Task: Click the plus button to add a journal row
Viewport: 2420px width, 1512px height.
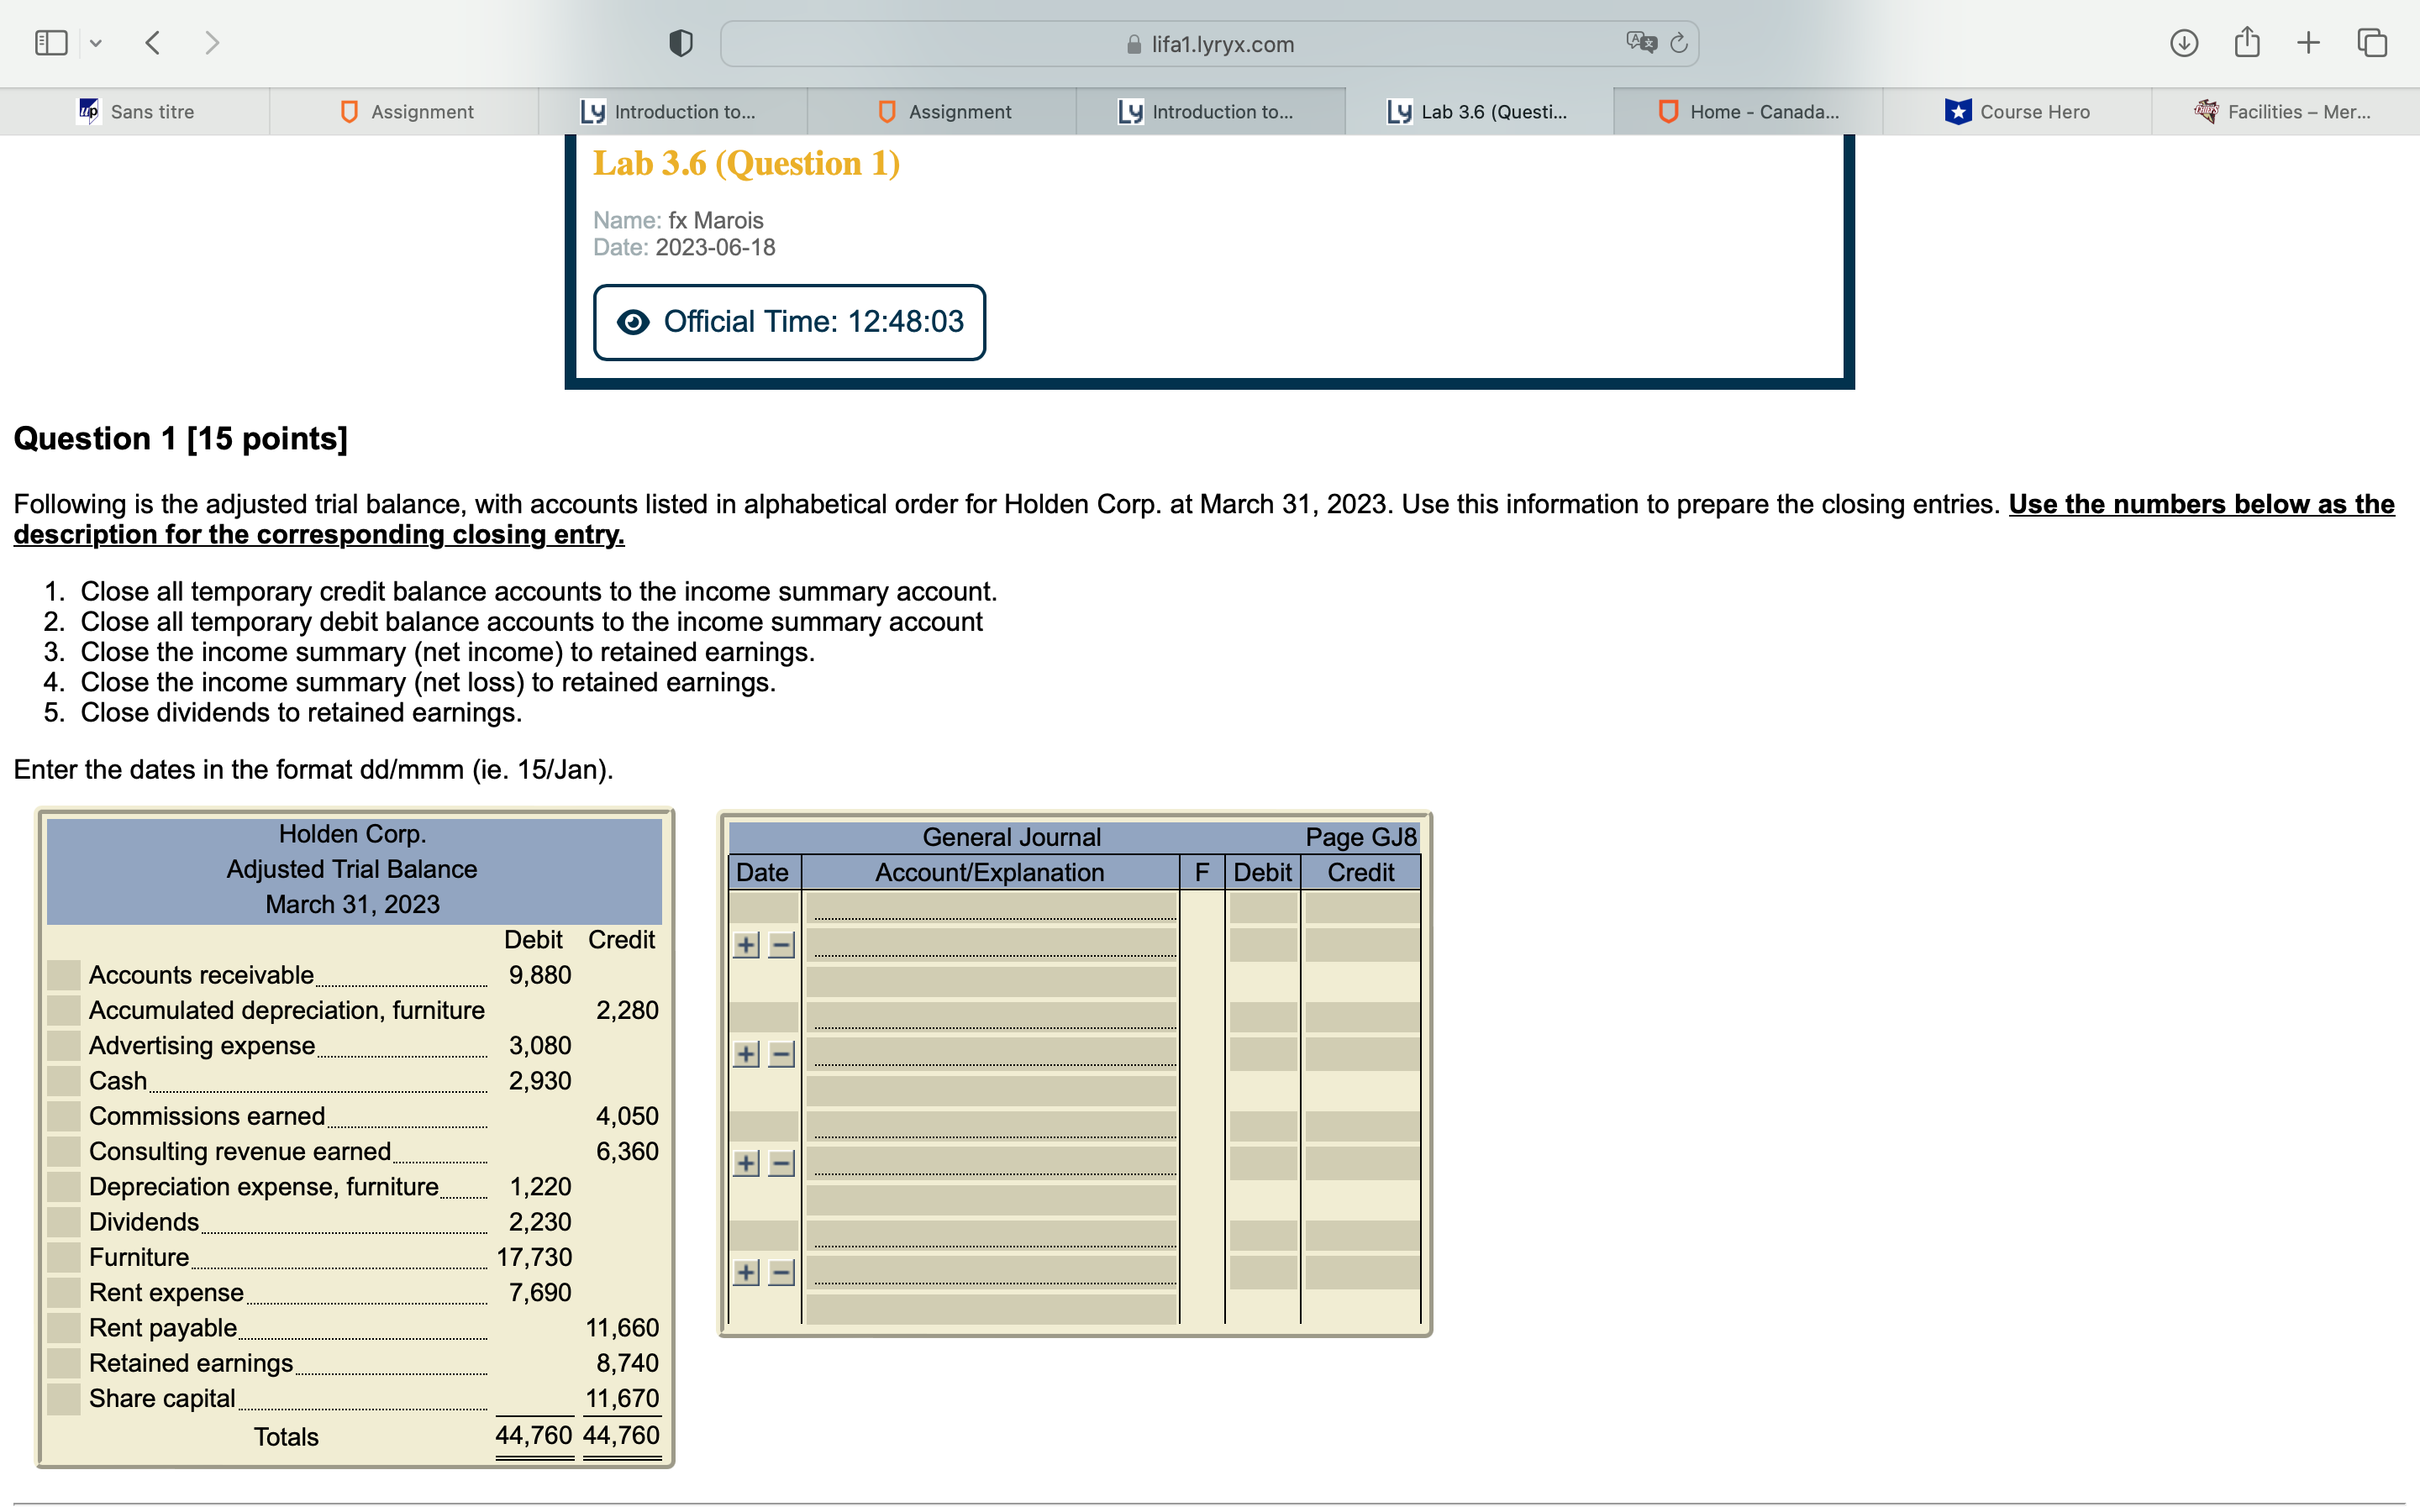Action: coord(747,943)
